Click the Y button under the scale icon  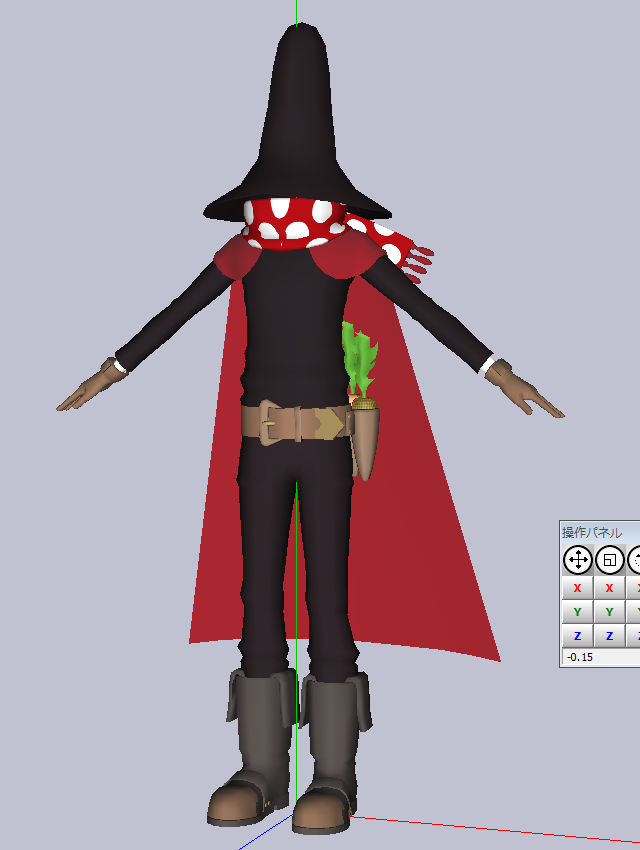(609, 612)
